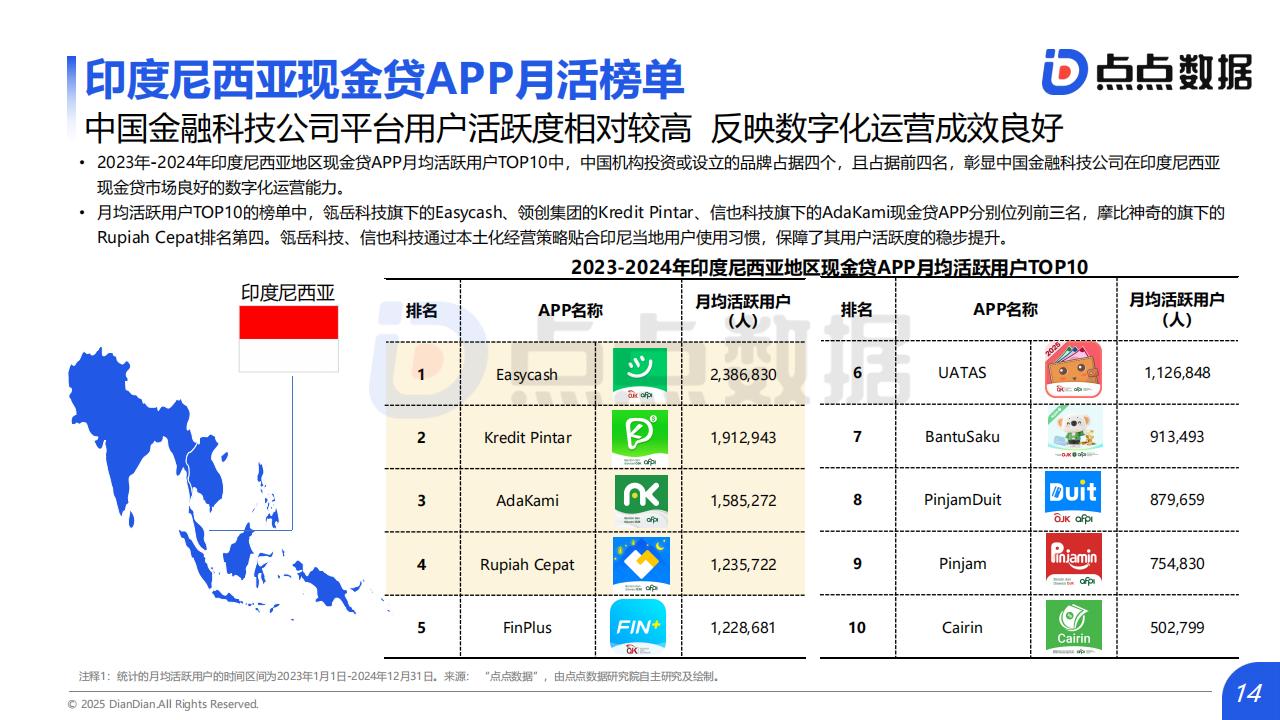Click the page number 14 badge
This screenshot has width=1280, height=720.
click(x=1248, y=693)
